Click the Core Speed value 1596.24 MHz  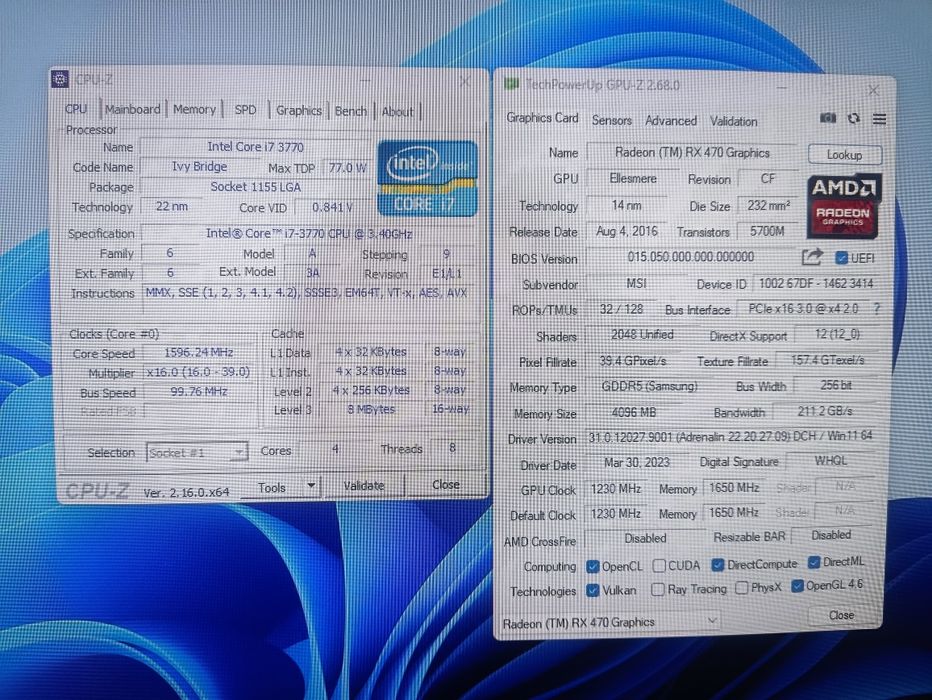coord(198,352)
